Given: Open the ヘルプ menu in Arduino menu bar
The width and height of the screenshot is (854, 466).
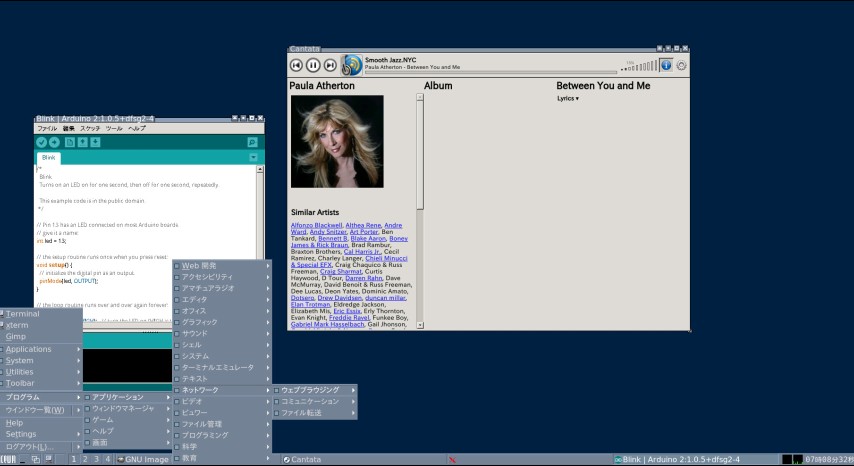Looking at the screenshot, I should [137, 128].
